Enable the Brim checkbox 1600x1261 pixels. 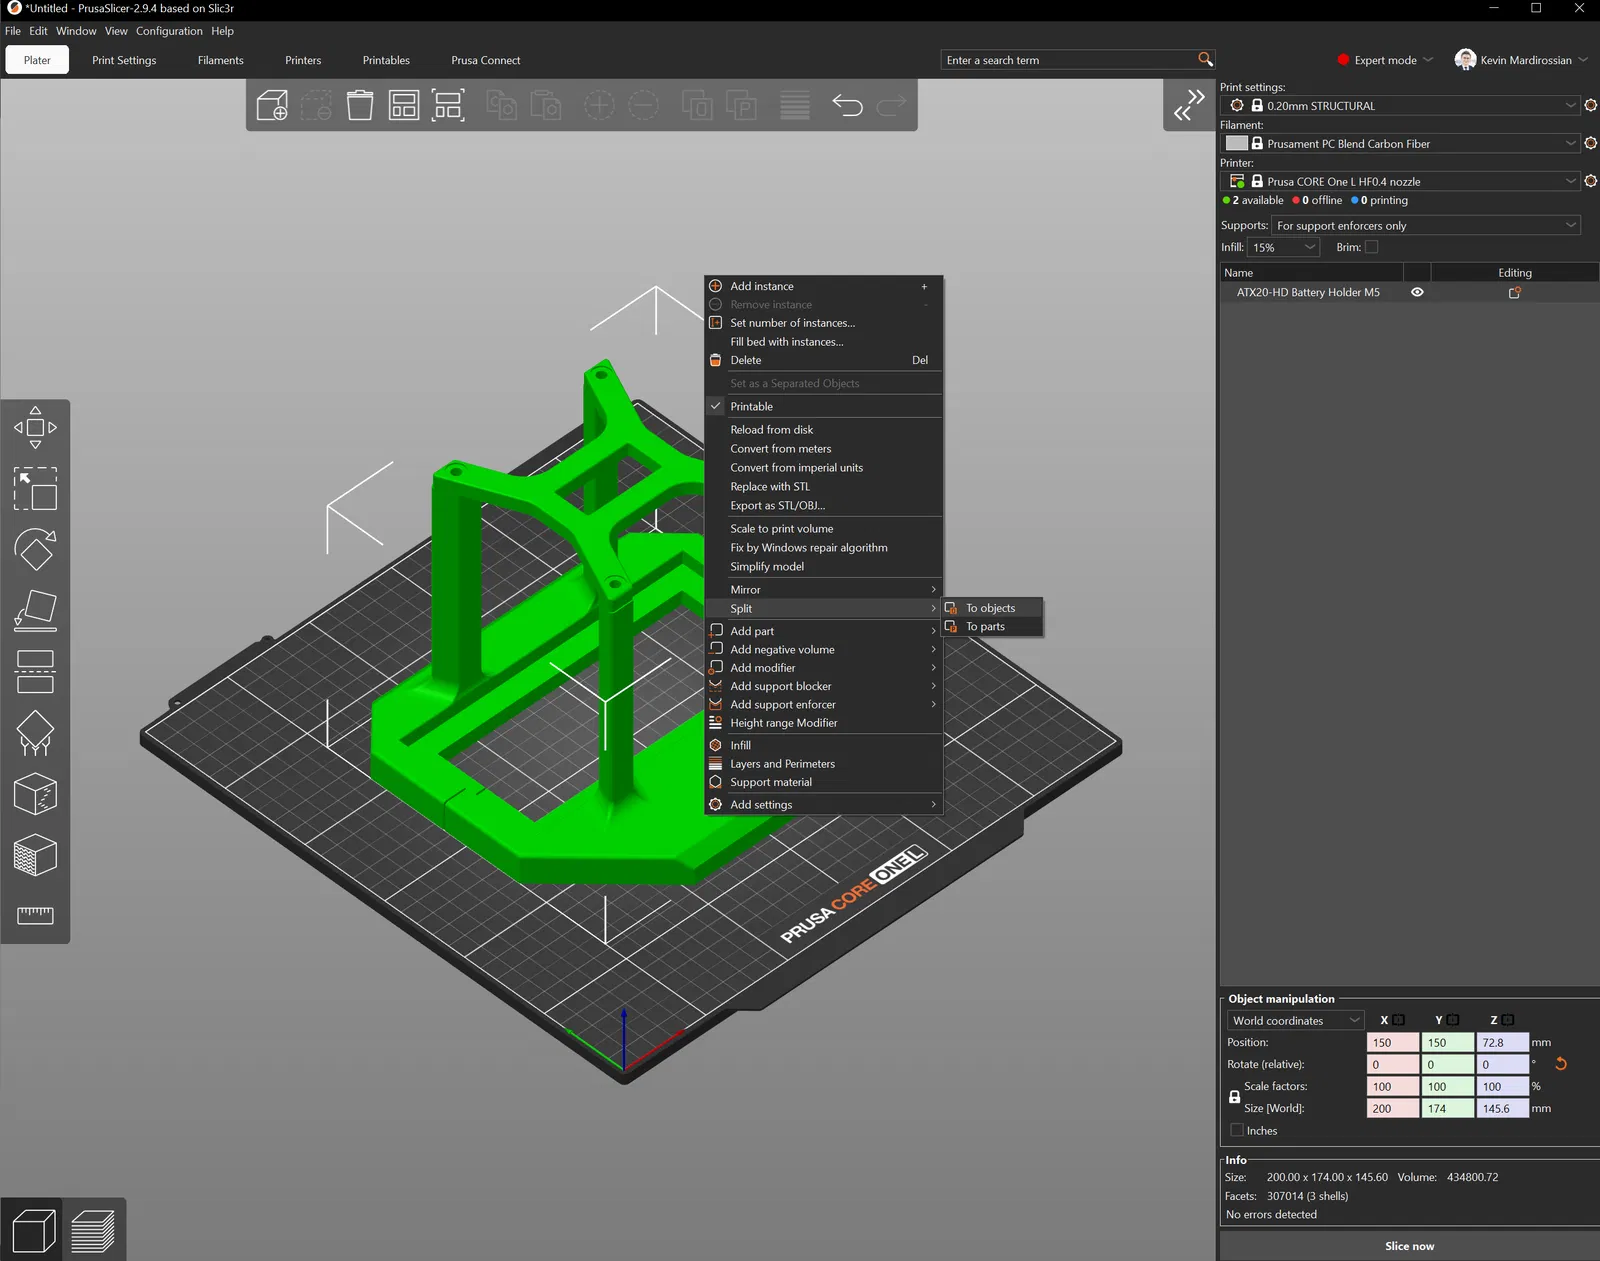(x=1371, y=247)
